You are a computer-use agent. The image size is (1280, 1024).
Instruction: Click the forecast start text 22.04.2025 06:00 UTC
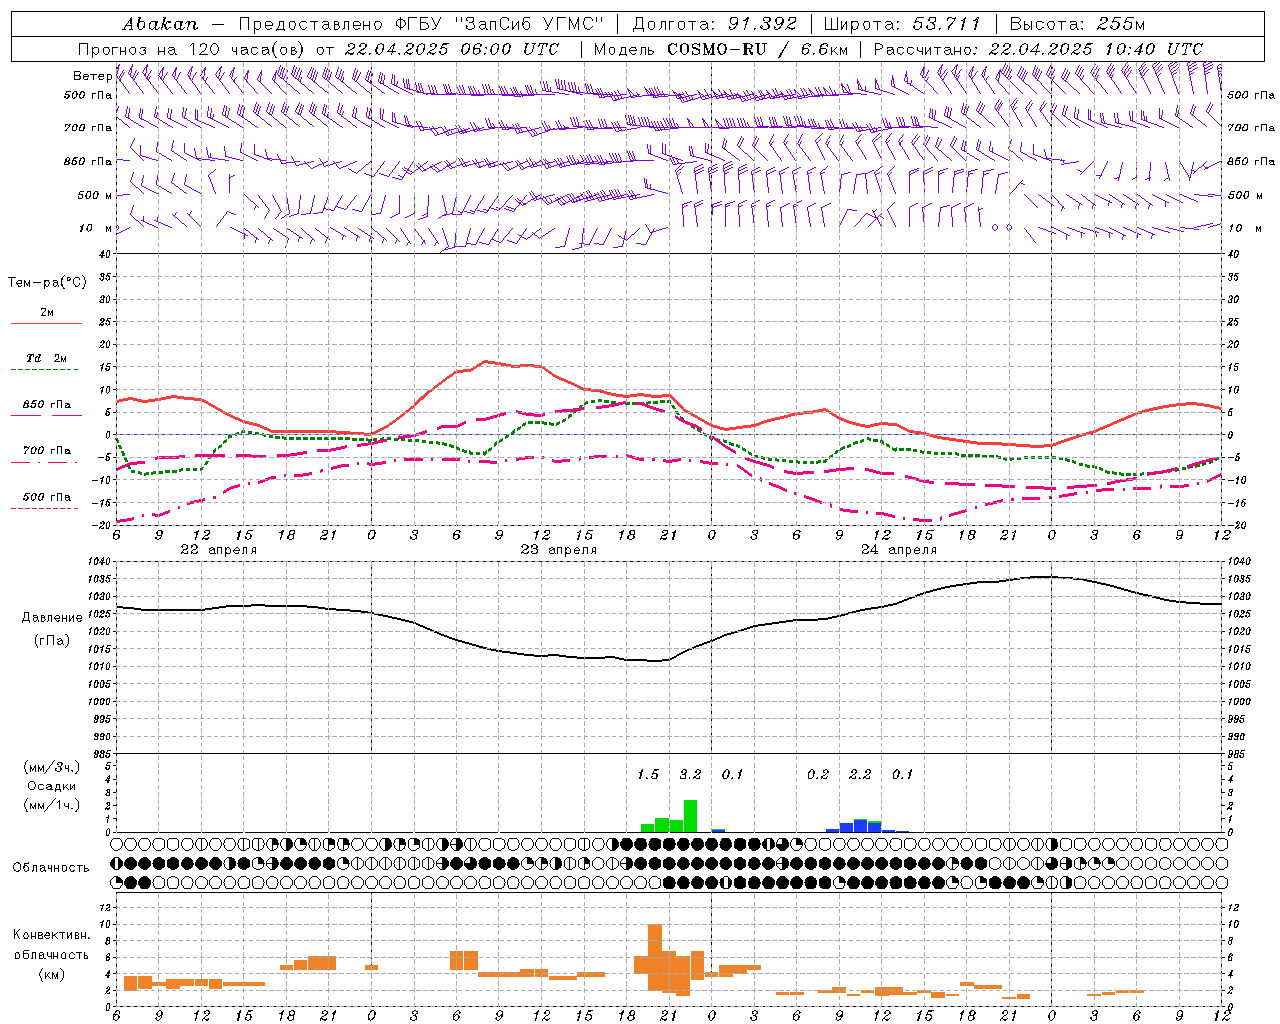coord(452,49)
